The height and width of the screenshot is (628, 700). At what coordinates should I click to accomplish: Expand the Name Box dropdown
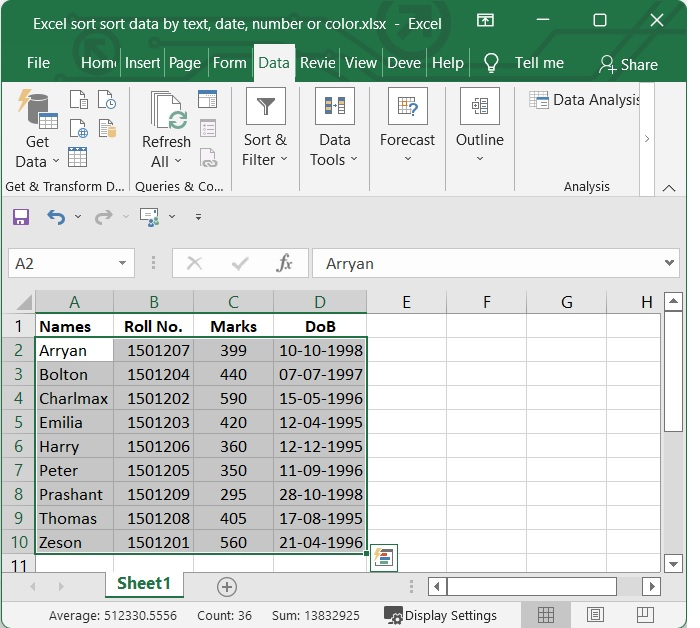click(123, 263)
